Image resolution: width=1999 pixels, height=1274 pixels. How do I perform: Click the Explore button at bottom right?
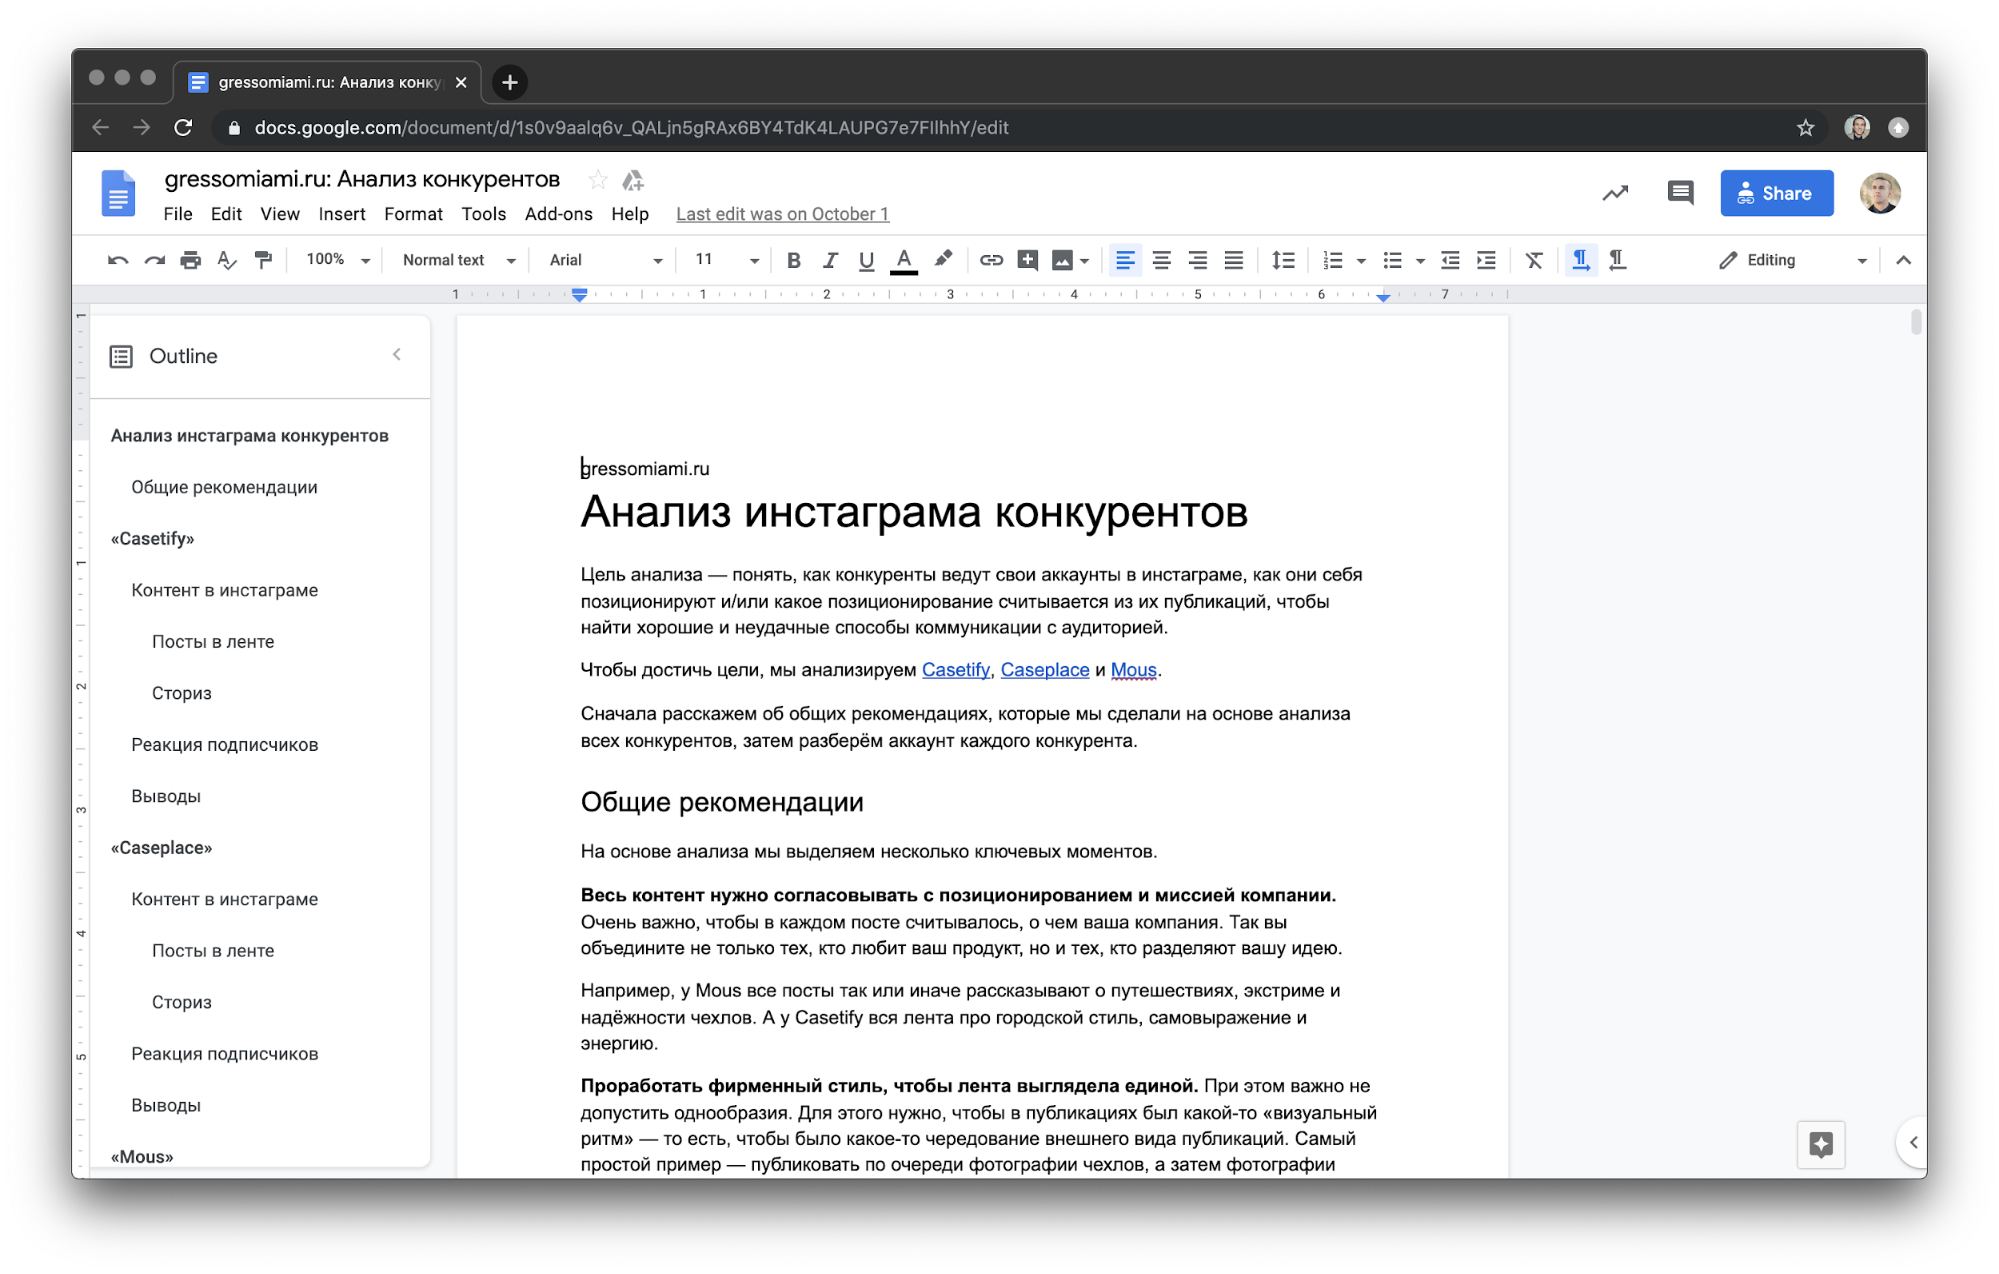click(1820, 1144)
